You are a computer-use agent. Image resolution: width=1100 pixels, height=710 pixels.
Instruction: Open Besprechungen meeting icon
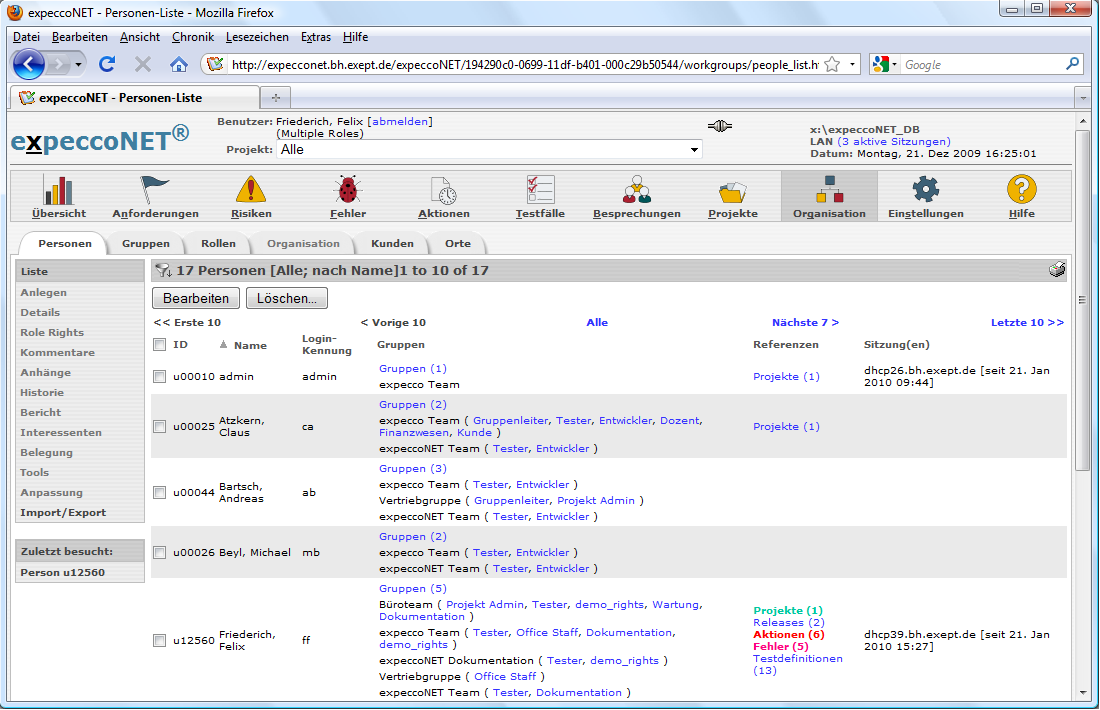[x=636, y=190]
